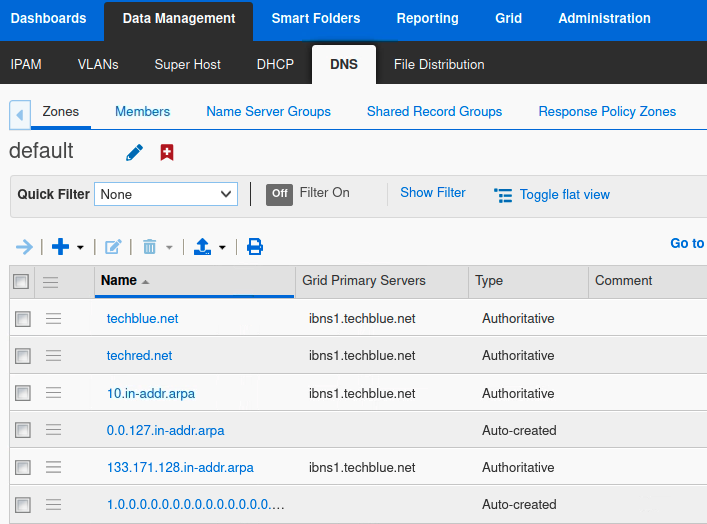Click the red bookmark icon
Screen dimensions: 707x524
point(167,152)
